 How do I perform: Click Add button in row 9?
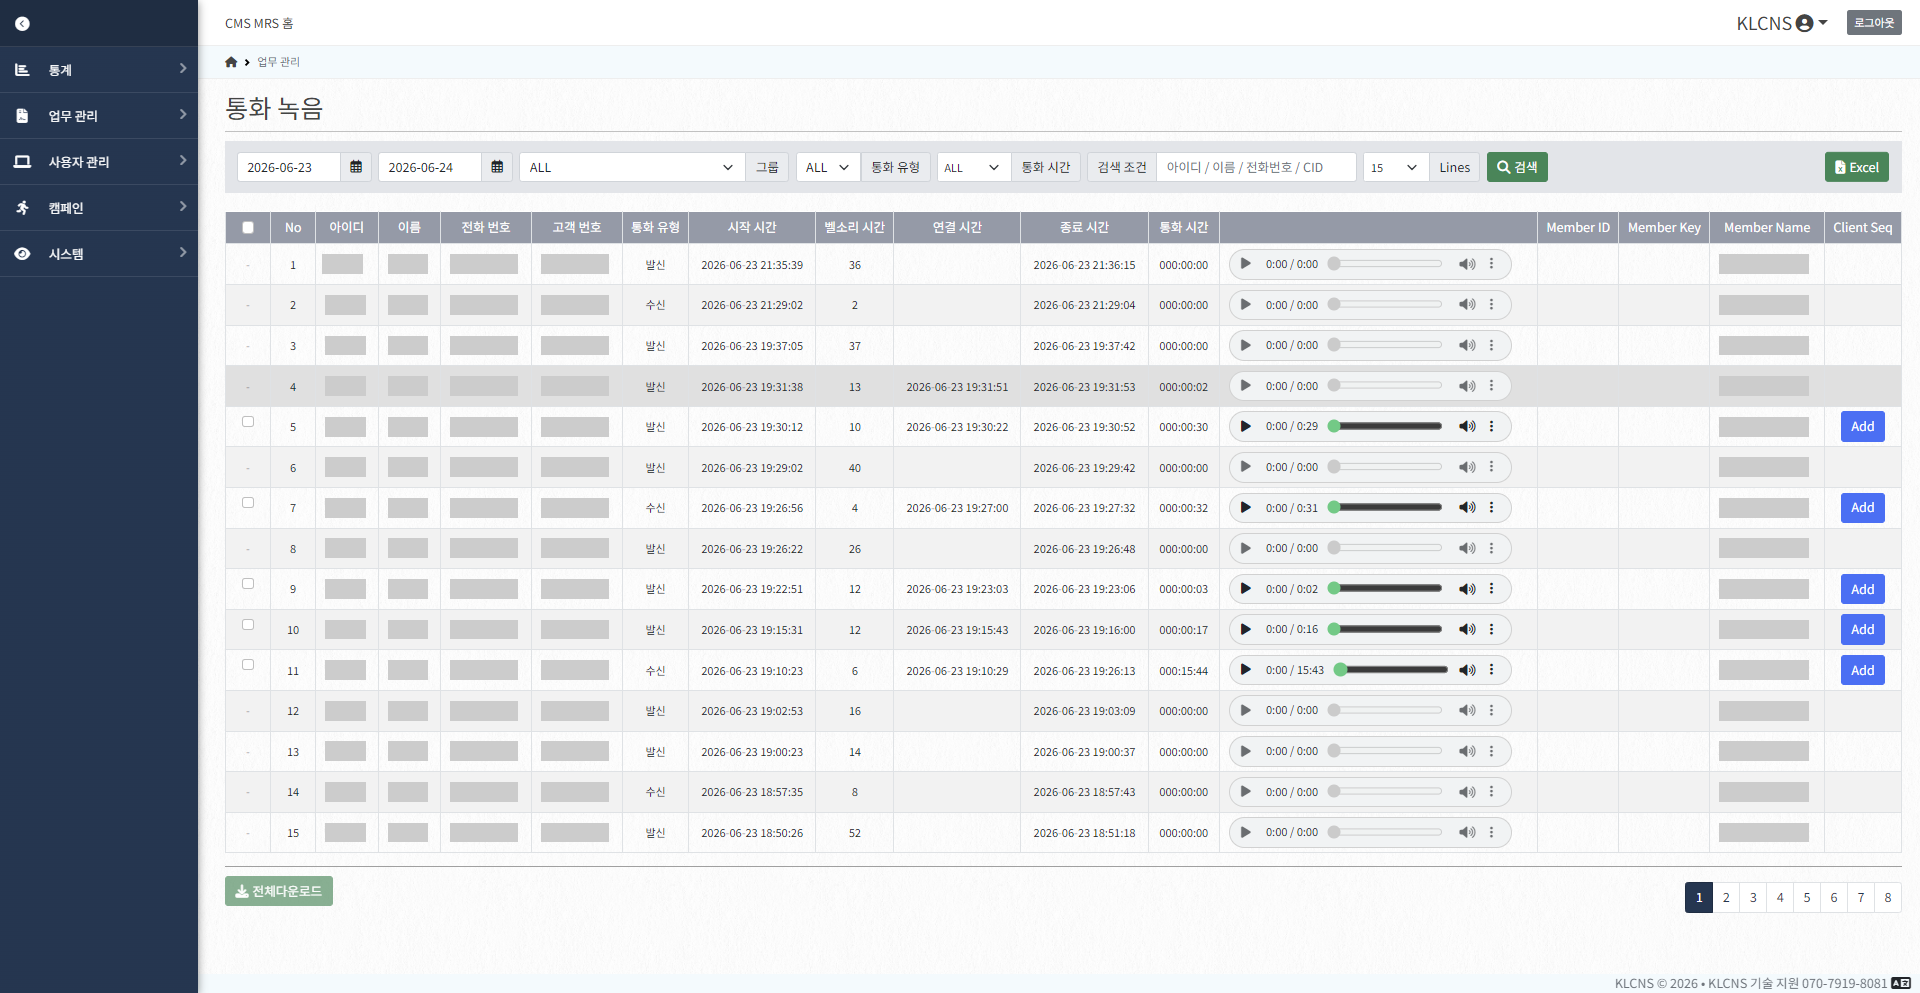1862,589
